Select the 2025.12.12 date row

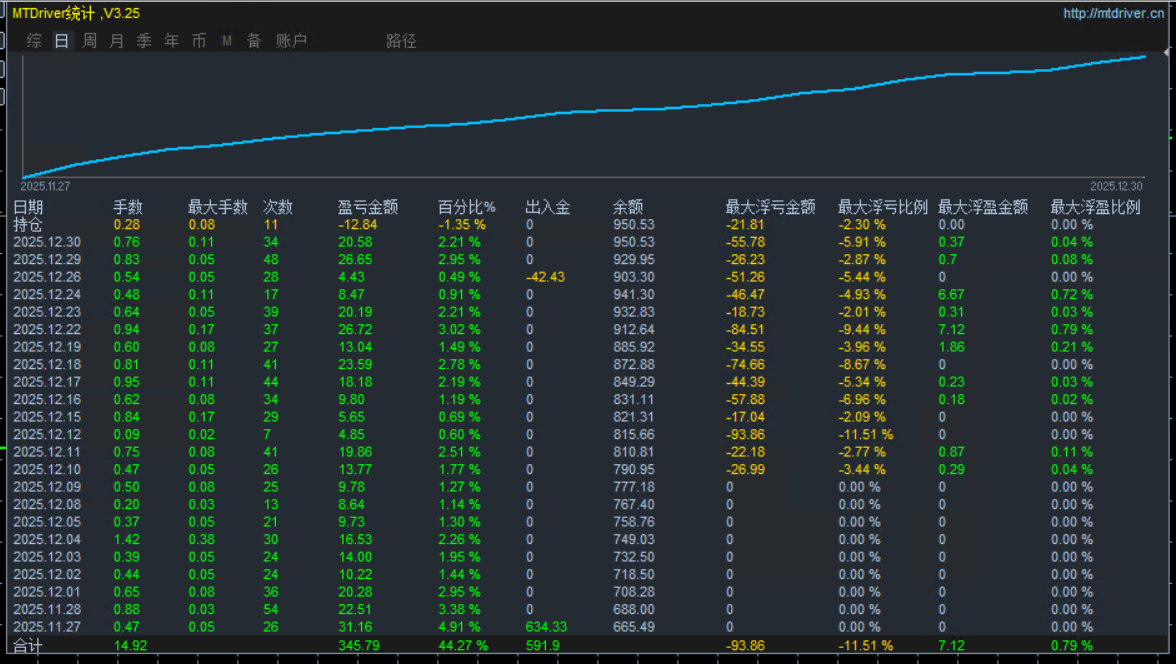(588, 434)
